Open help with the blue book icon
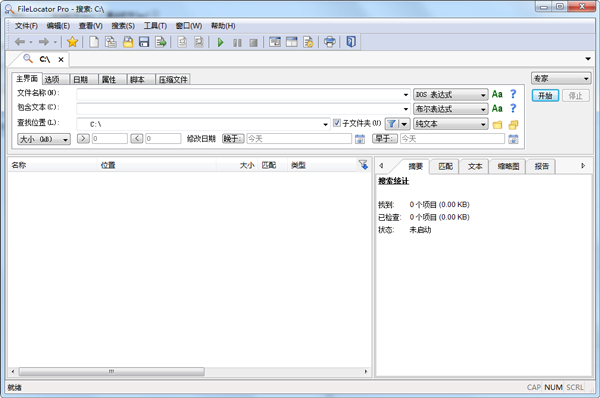The width and height of the screenshot is (600, 398). 351,41
